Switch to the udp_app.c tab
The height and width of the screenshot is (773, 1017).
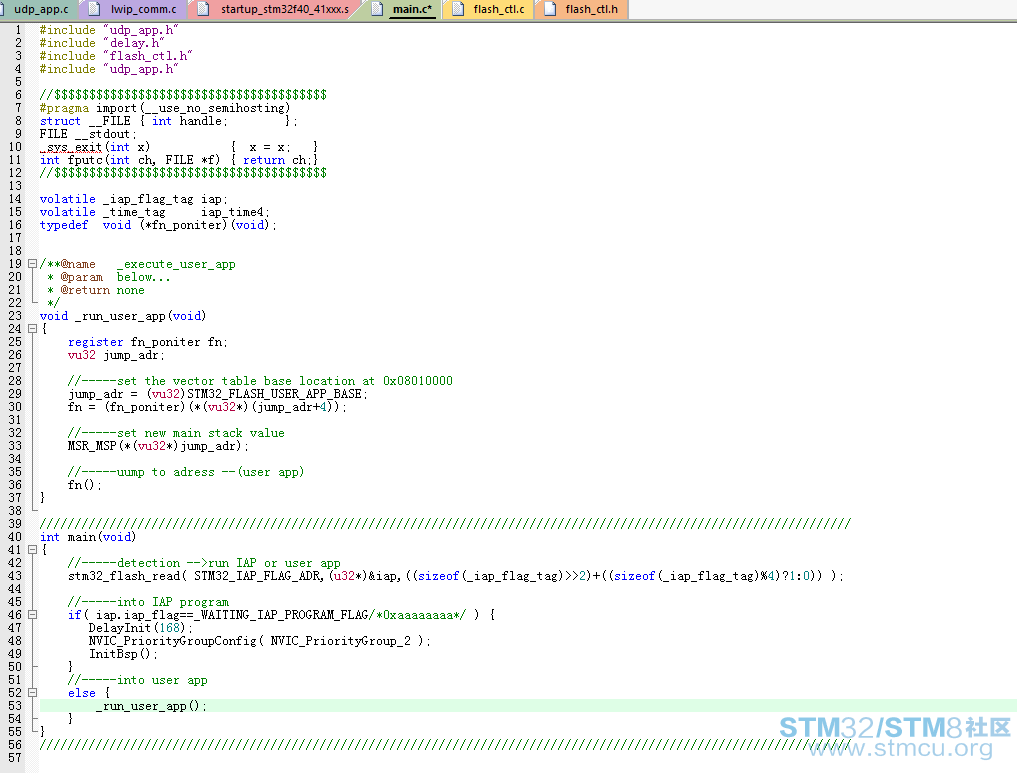coord(39,9)
